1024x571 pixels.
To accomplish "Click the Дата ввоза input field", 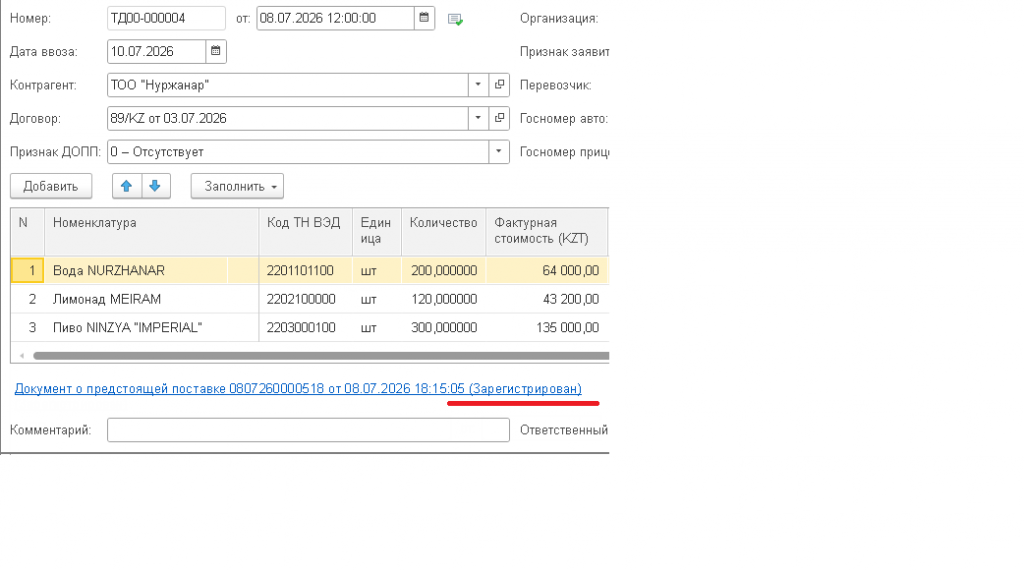I will click(157, 52).
